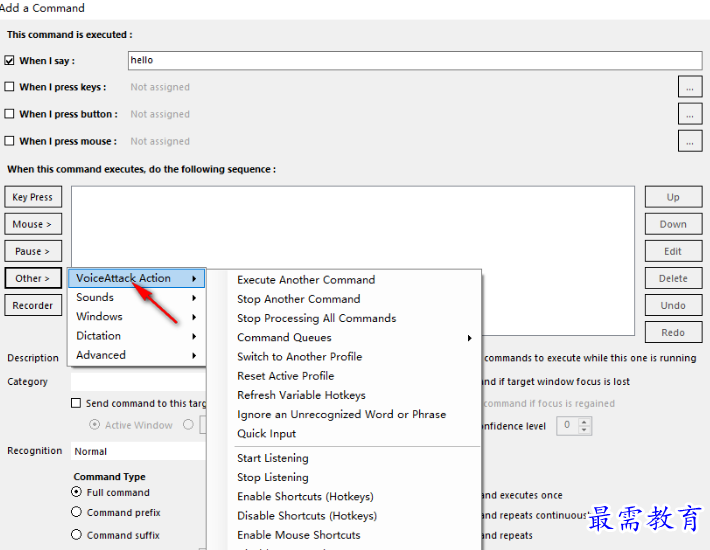
Task: Expand the Advanced submenu
Action: click(136, 355)
